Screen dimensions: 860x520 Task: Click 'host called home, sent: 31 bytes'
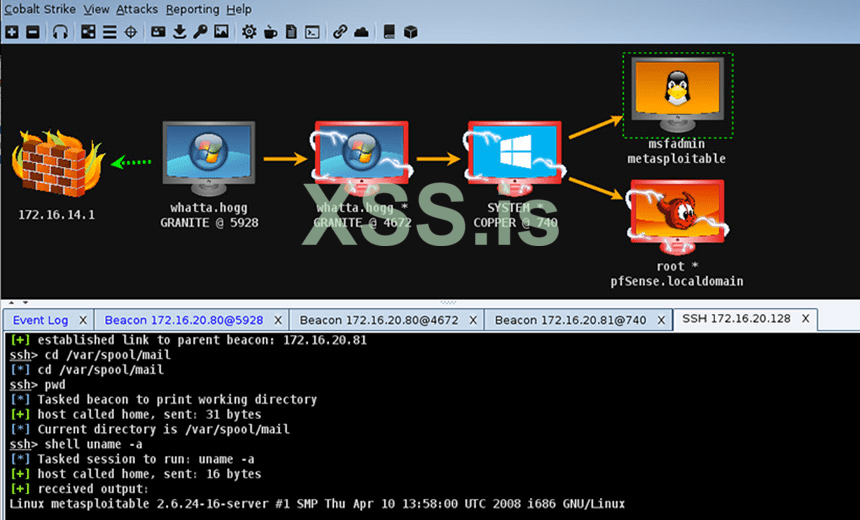(x=135, y=414)
